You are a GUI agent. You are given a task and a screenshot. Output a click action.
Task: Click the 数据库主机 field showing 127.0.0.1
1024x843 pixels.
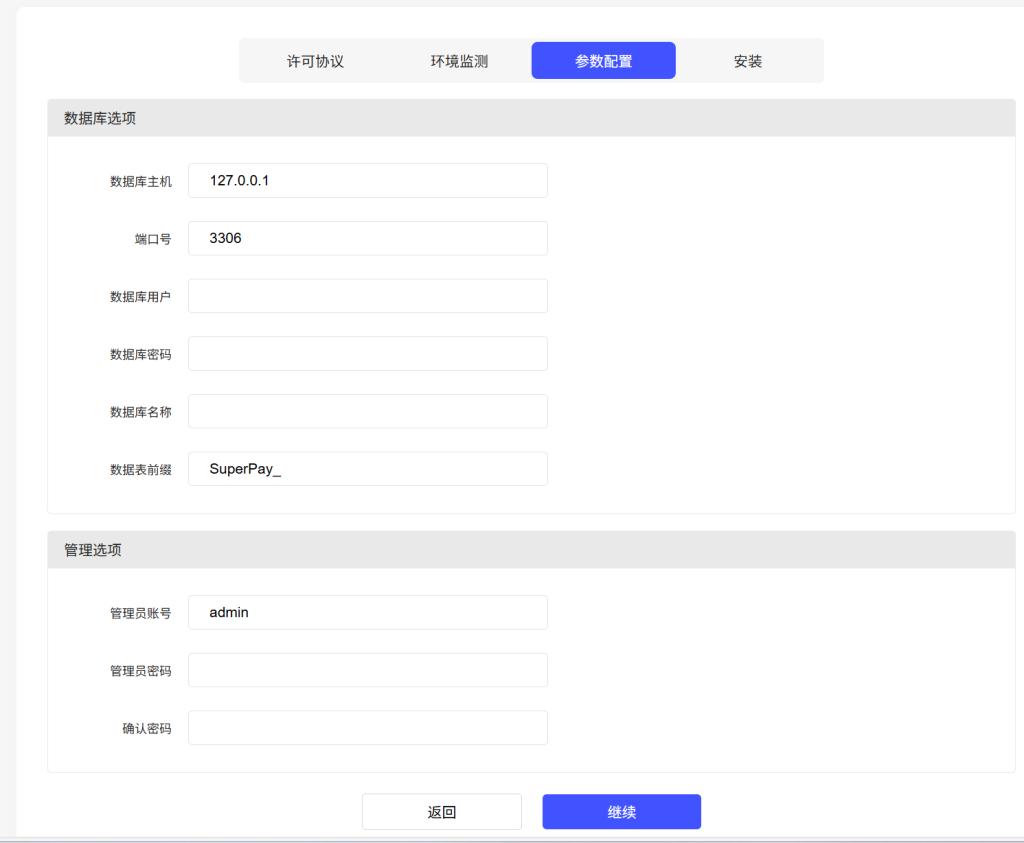[367, 181]
